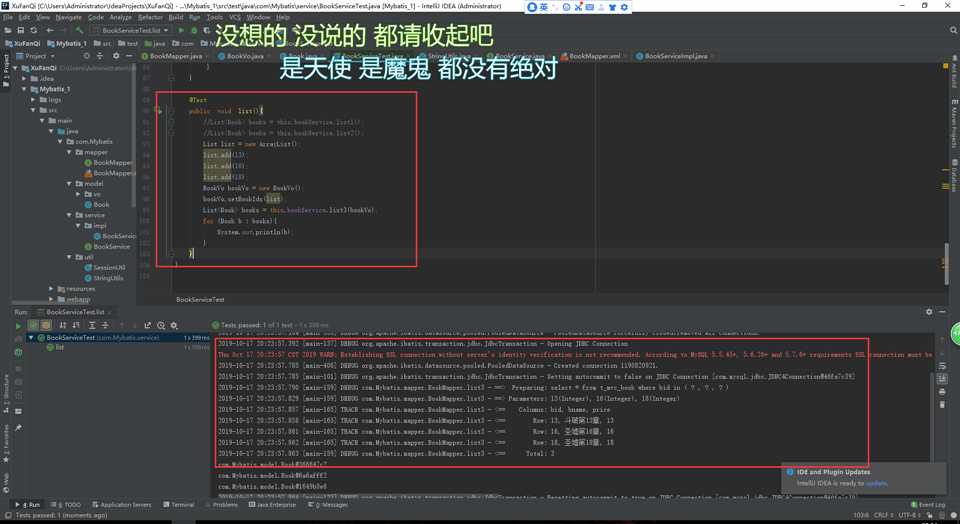Click the Database side tool tab
The width and height of the screenshot is (960, 524).
pos(954,175)
